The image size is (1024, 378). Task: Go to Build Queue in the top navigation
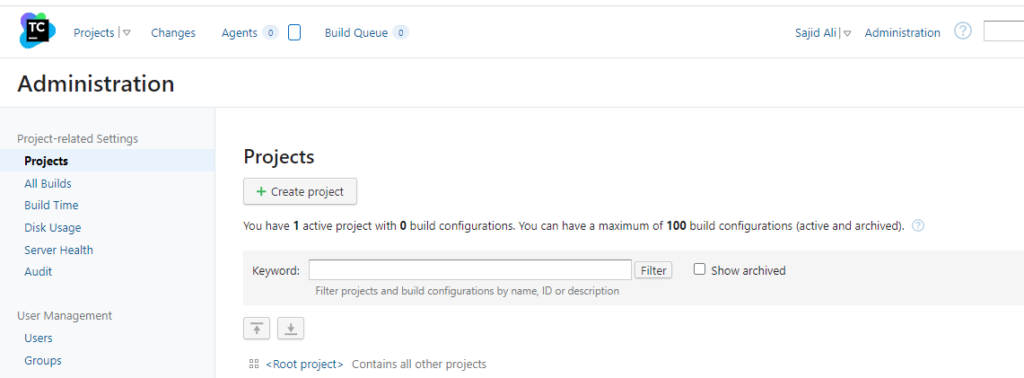356,33
